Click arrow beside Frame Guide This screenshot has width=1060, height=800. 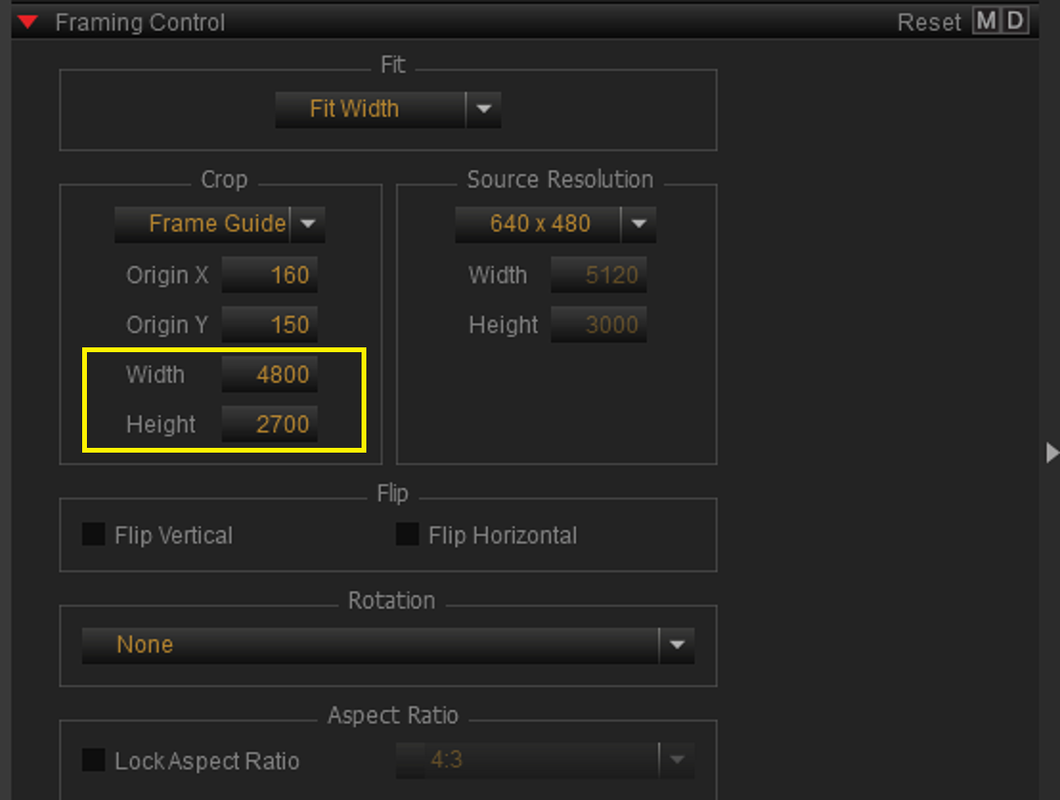pos(308,225)
